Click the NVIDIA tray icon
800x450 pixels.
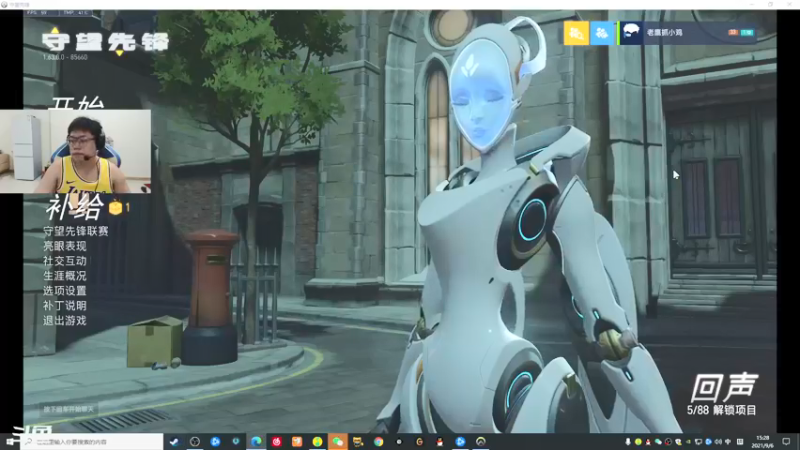(688, 442)
